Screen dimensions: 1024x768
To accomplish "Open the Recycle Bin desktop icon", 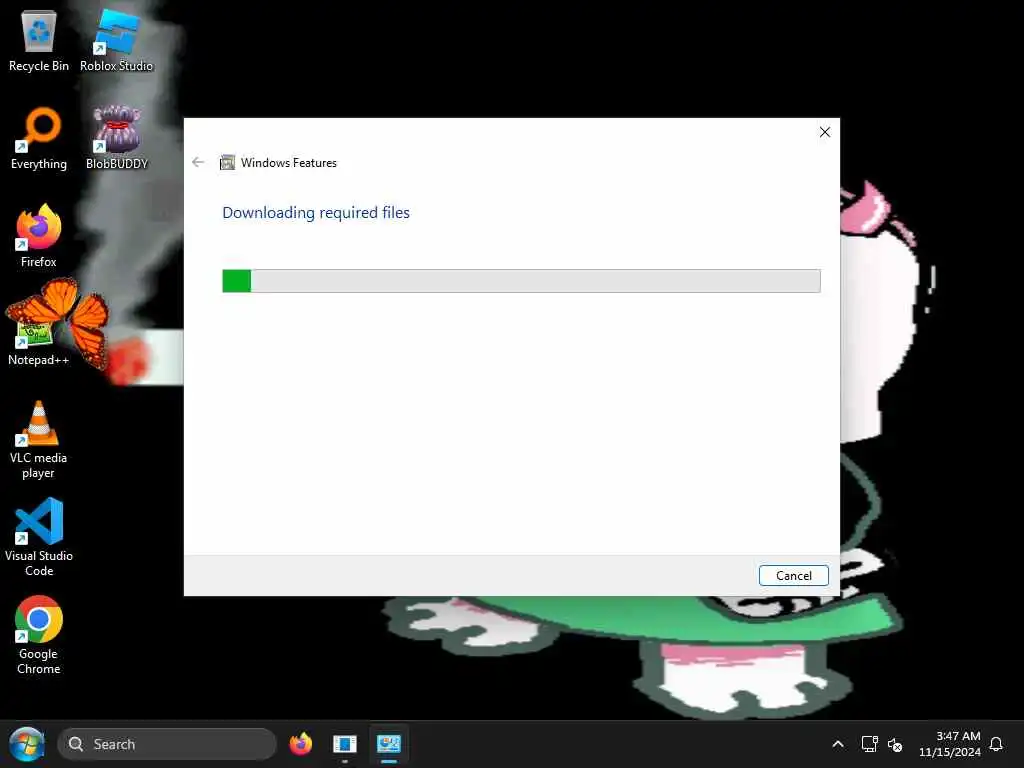I will 39,41.
